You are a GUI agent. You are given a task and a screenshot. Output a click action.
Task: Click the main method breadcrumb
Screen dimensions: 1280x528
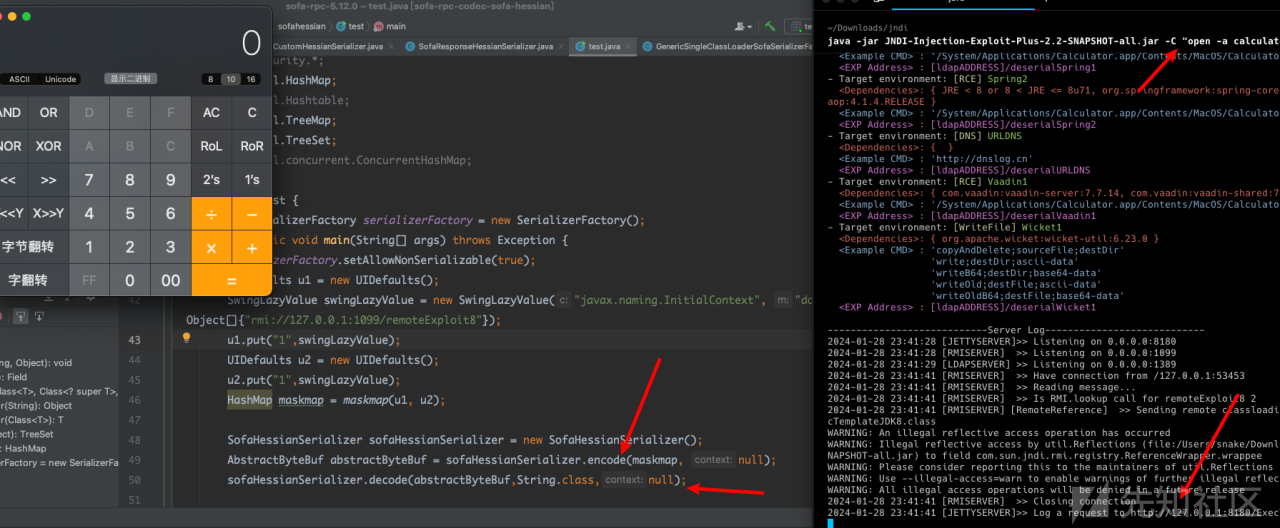click(x=390, y=26)
